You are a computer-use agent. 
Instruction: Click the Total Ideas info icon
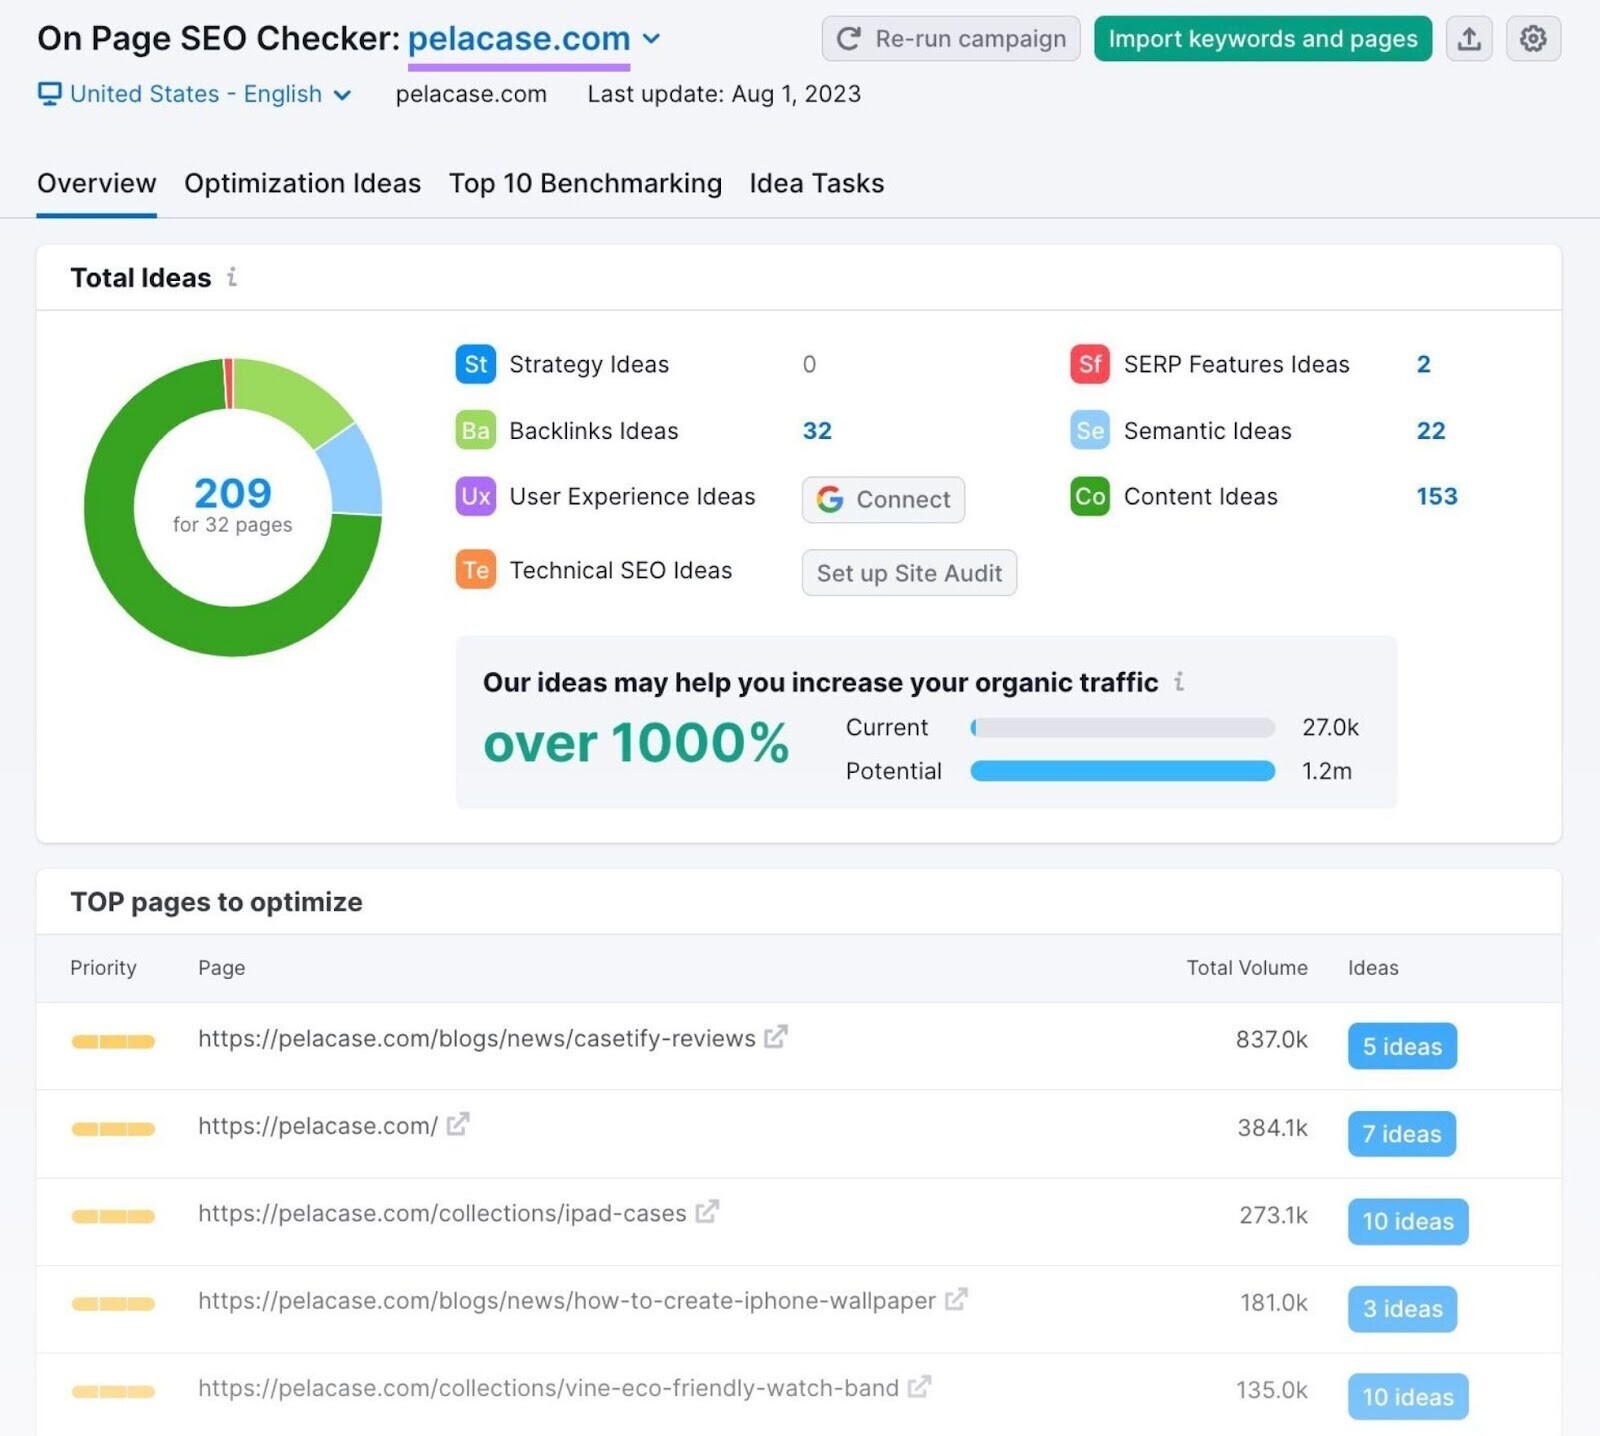click(232, 277)
